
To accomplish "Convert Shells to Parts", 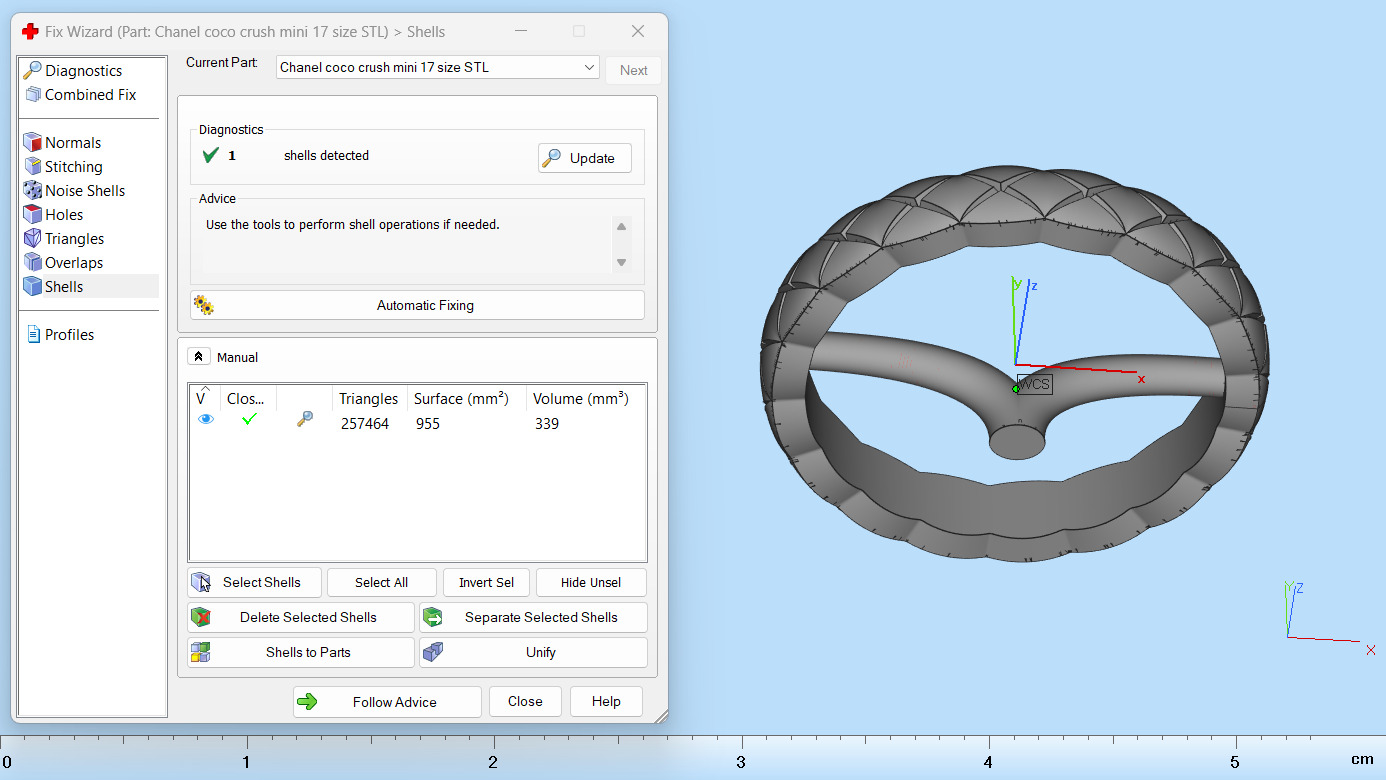I will click(301, 652).
